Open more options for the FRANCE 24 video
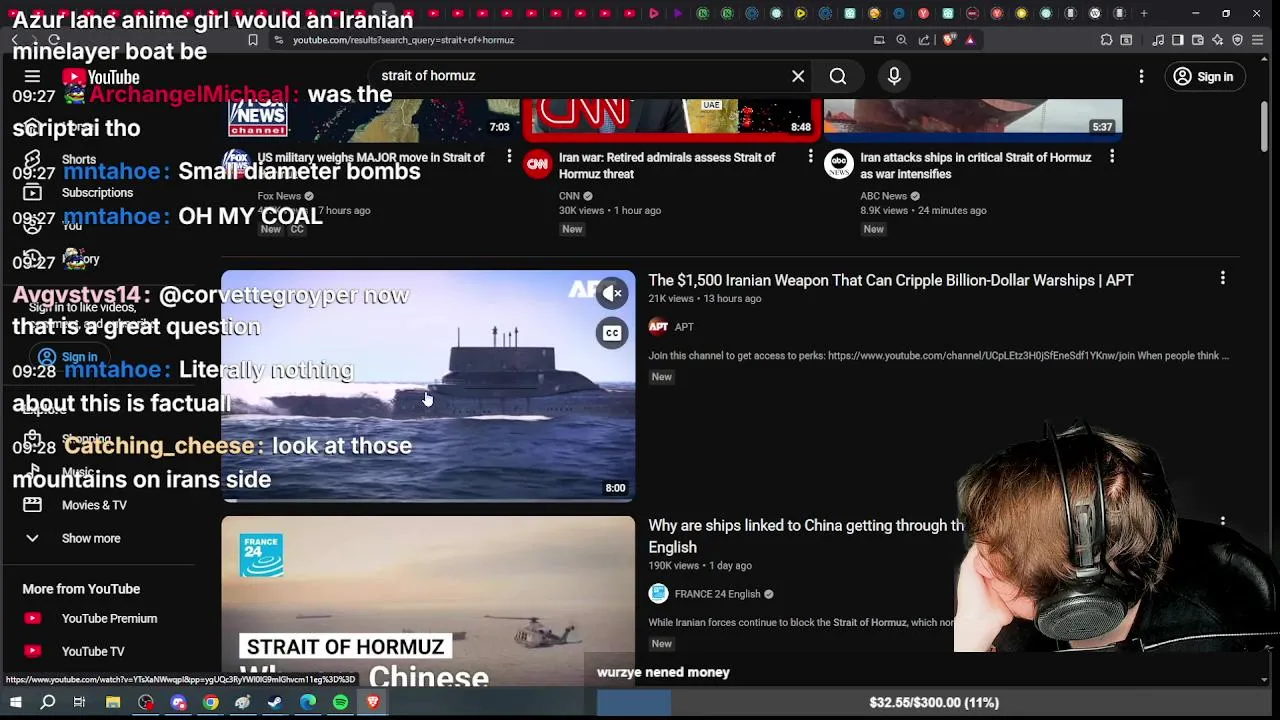 coord(1222,522)
